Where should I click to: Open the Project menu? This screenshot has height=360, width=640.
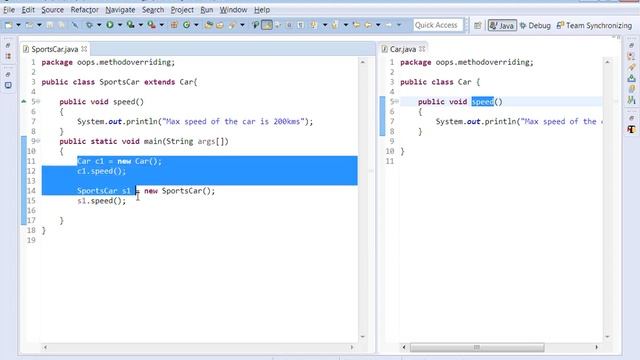(x=182, y=10)
